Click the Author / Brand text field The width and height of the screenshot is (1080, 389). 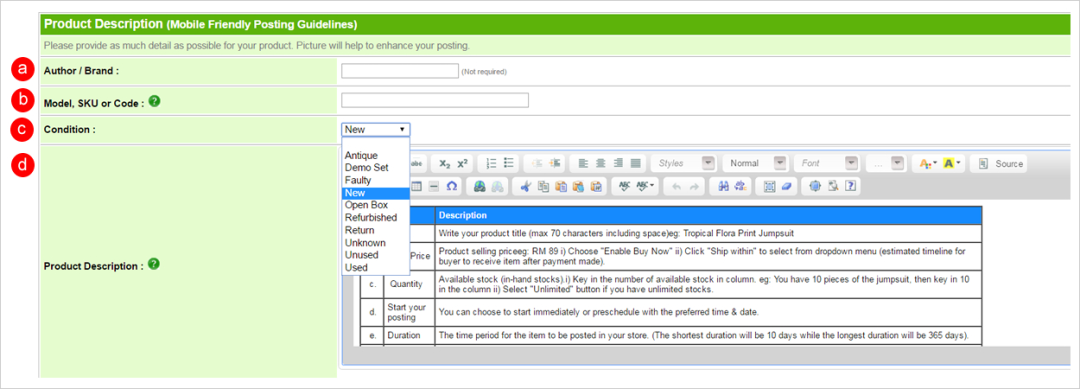[x=399, y=71]
